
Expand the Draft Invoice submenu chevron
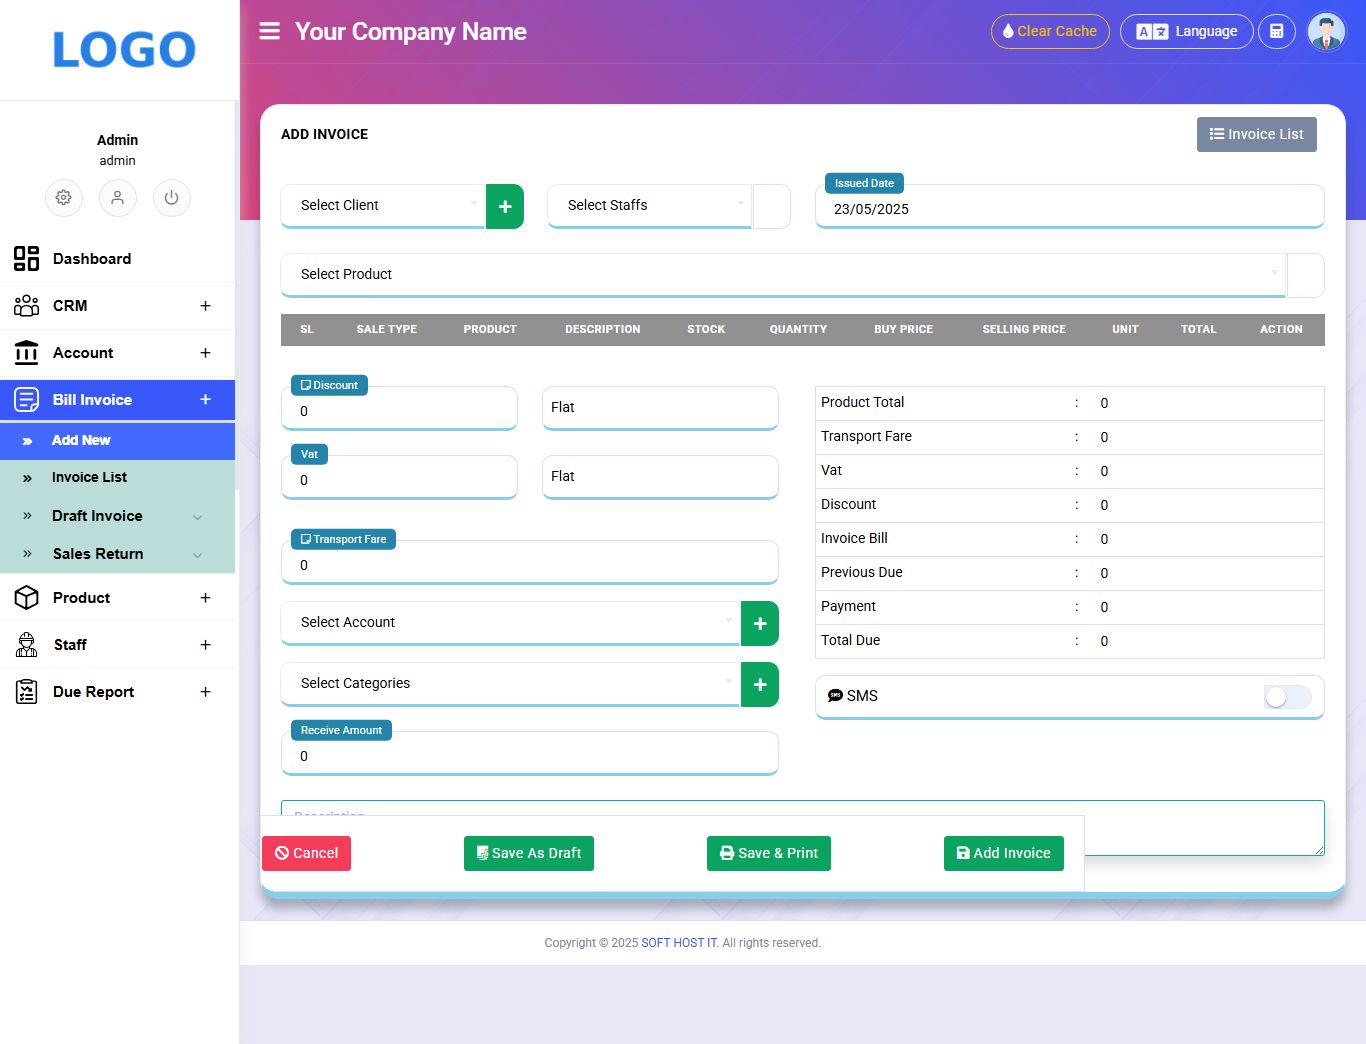[x=198, y=517]
